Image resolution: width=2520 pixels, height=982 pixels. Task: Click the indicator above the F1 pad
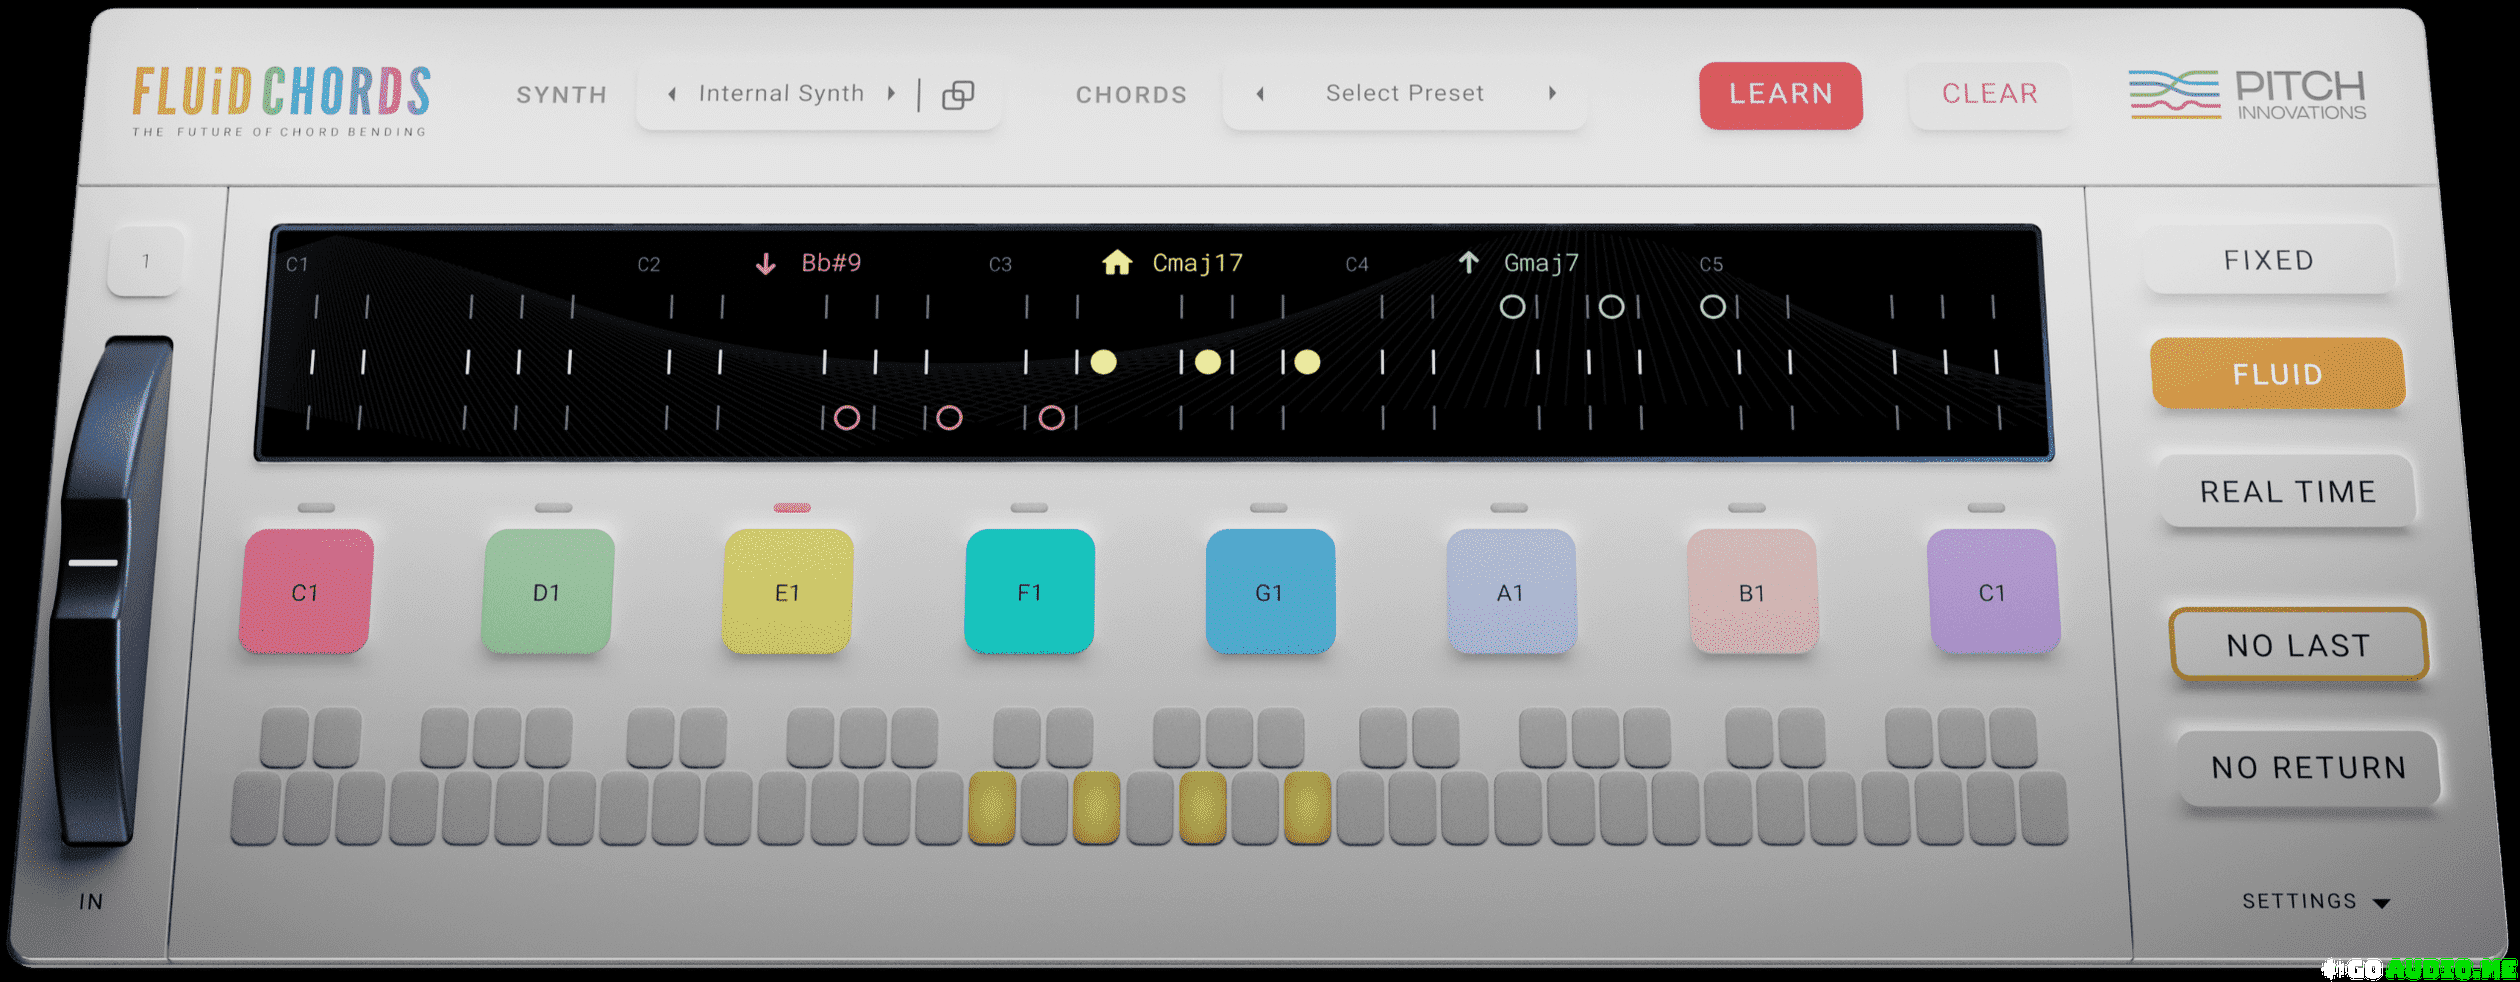[1029, 508]
